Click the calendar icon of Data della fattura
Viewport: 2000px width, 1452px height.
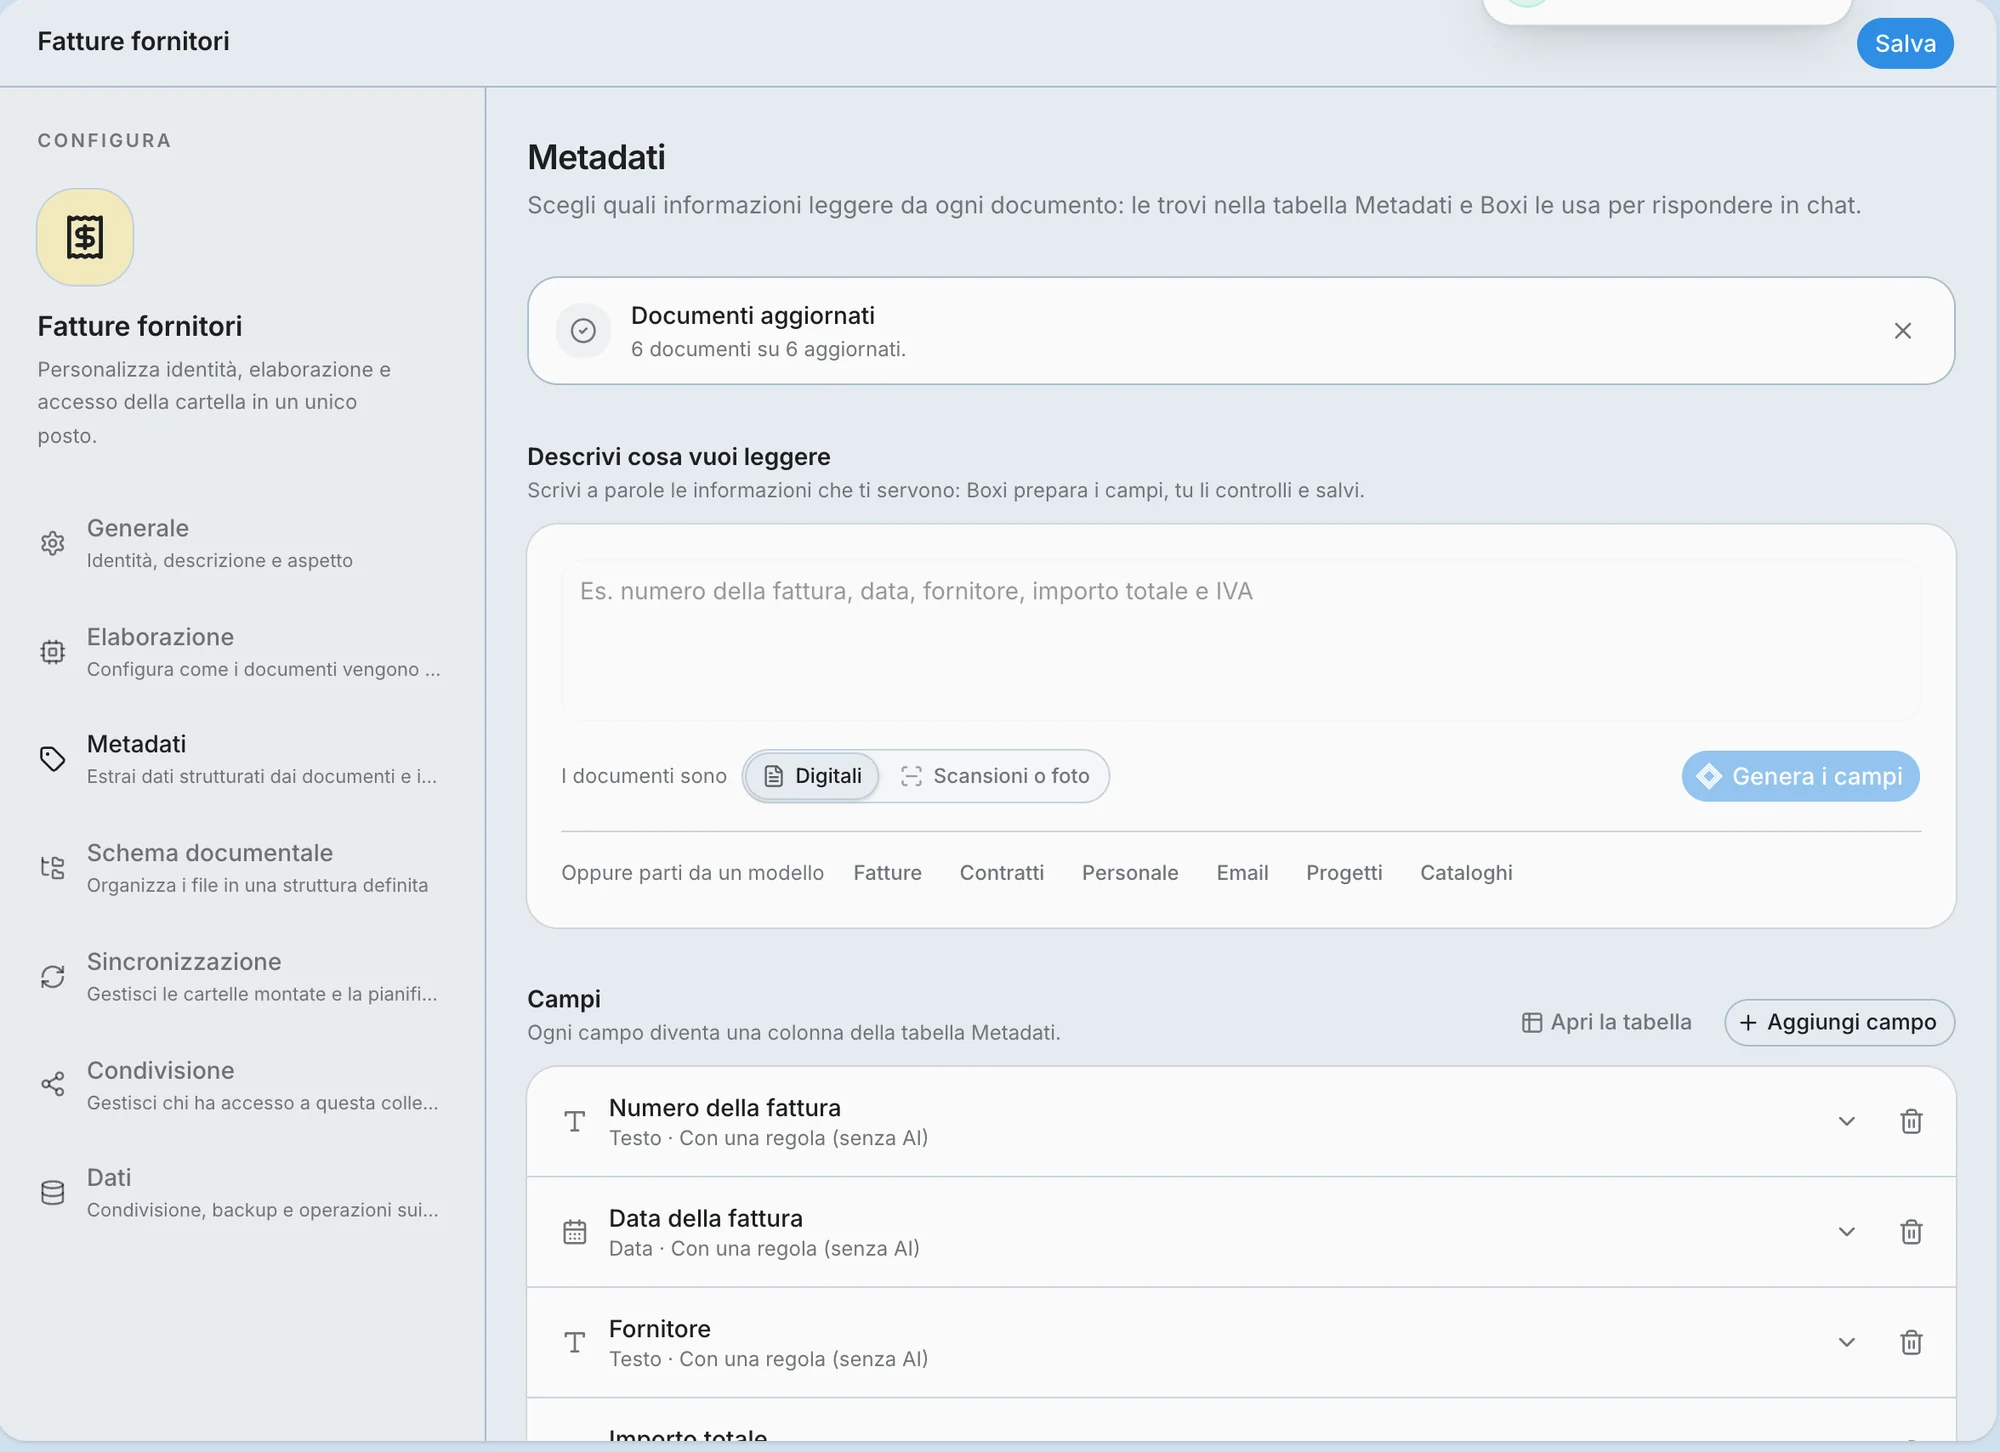tap(575, 1232)
